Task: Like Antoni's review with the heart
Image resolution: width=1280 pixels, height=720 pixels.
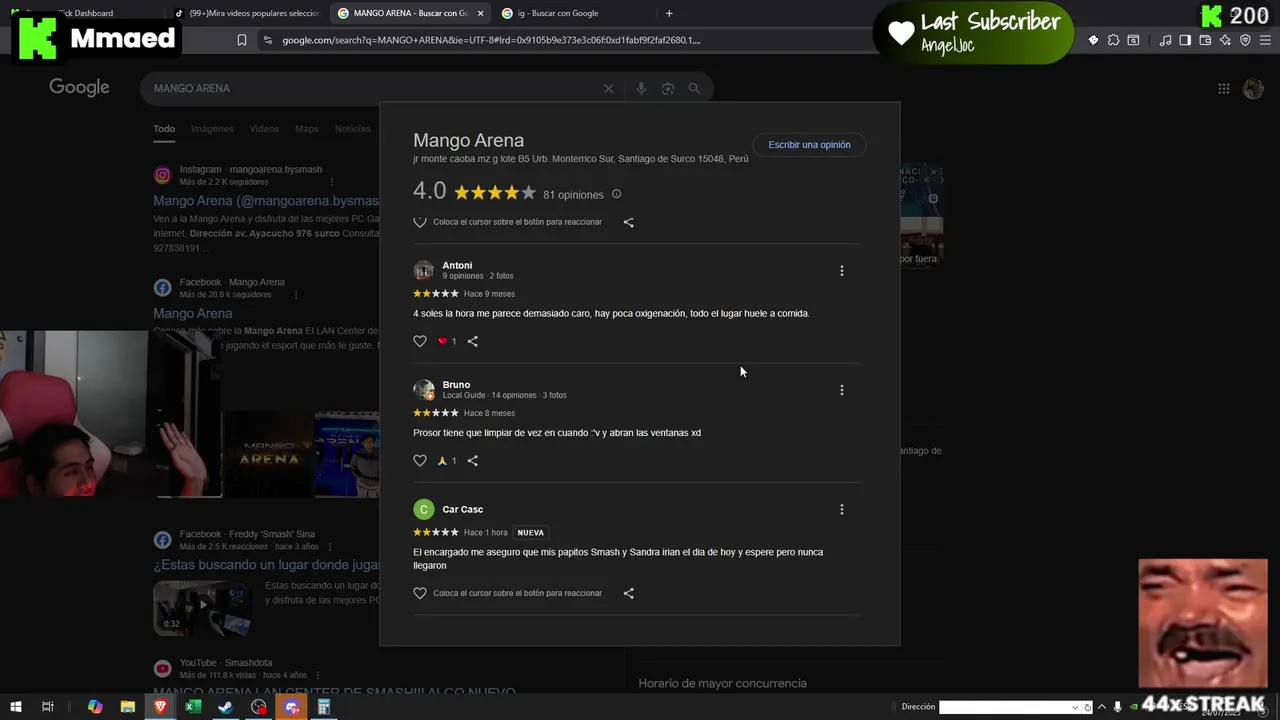Action: pos(420,341)
